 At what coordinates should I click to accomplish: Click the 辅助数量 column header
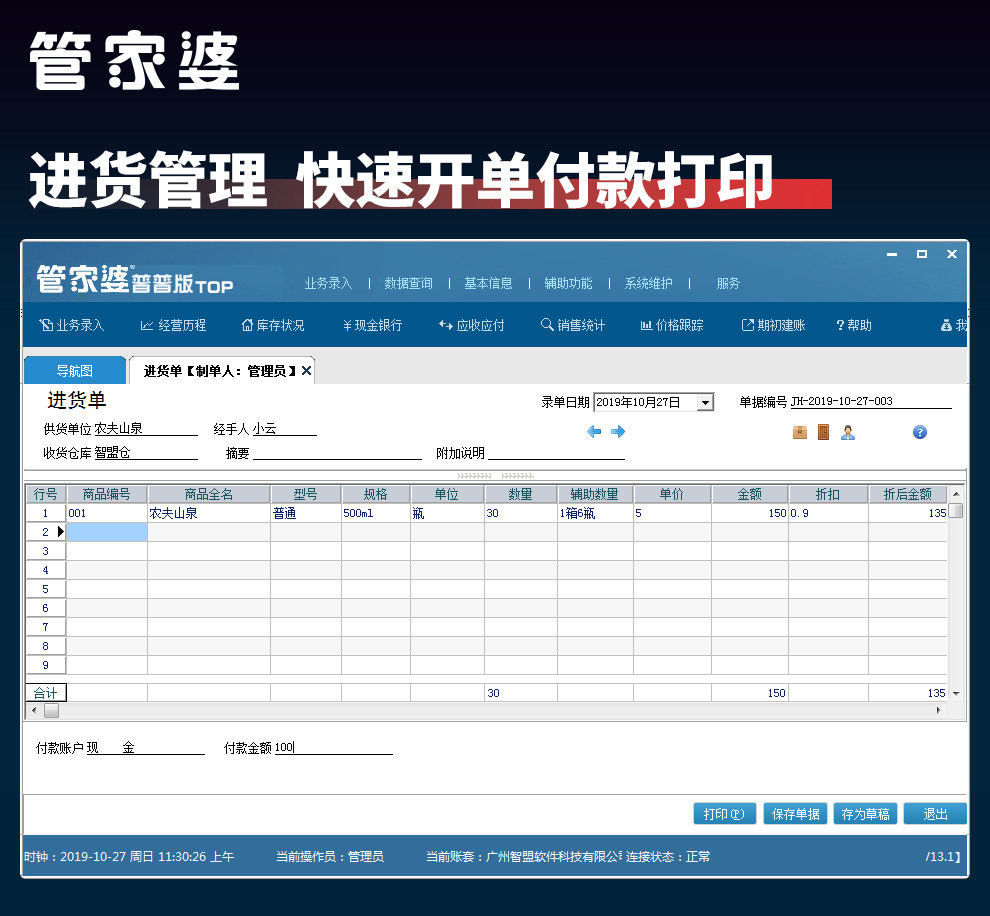pyautogui.click(x=595, y=494)
